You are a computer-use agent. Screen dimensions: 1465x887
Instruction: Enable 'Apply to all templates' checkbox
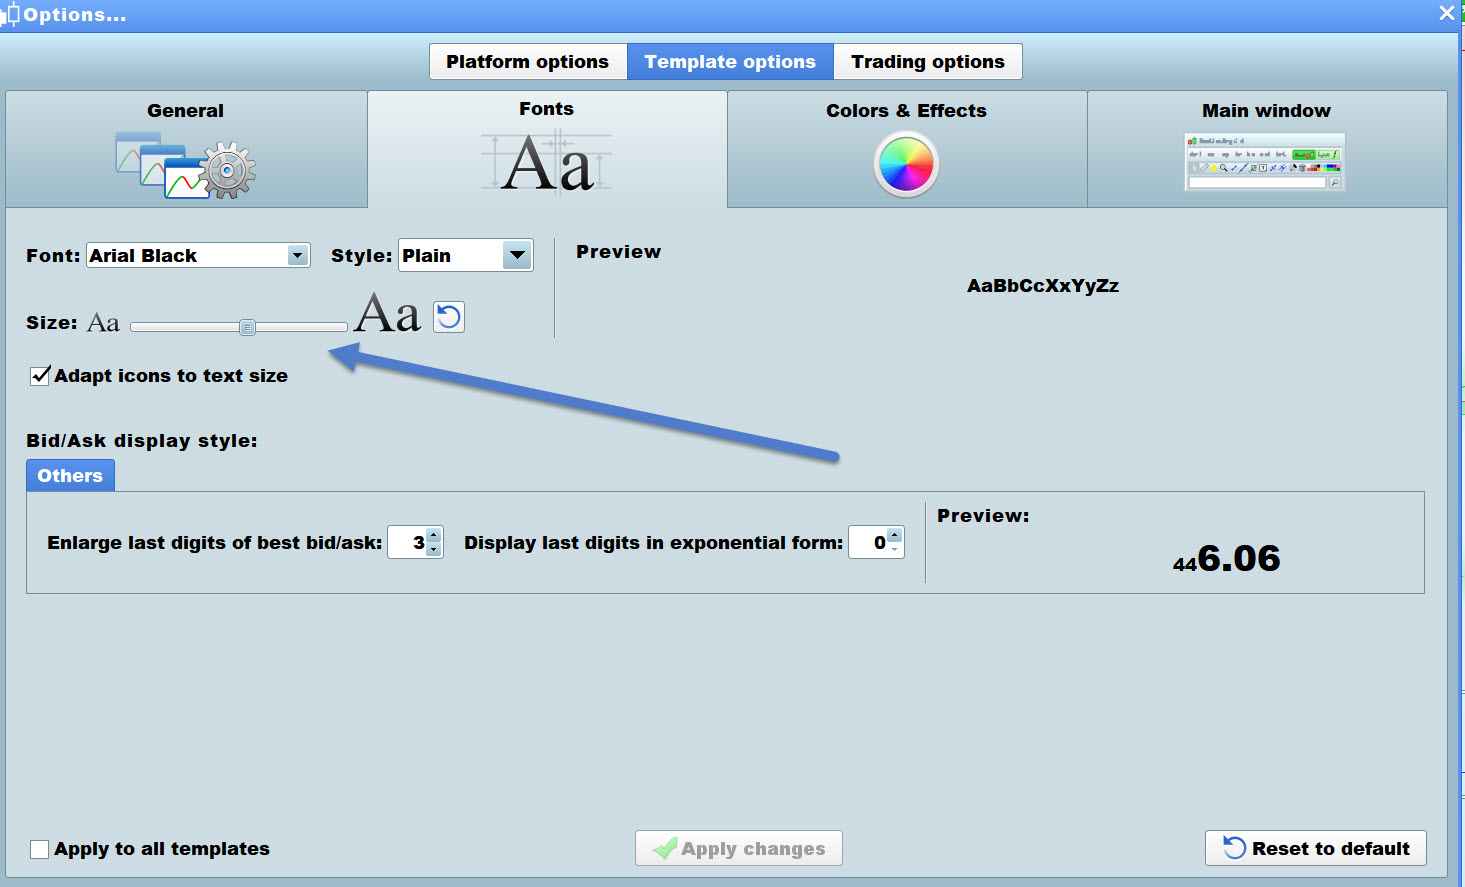(x=40, y=849)
